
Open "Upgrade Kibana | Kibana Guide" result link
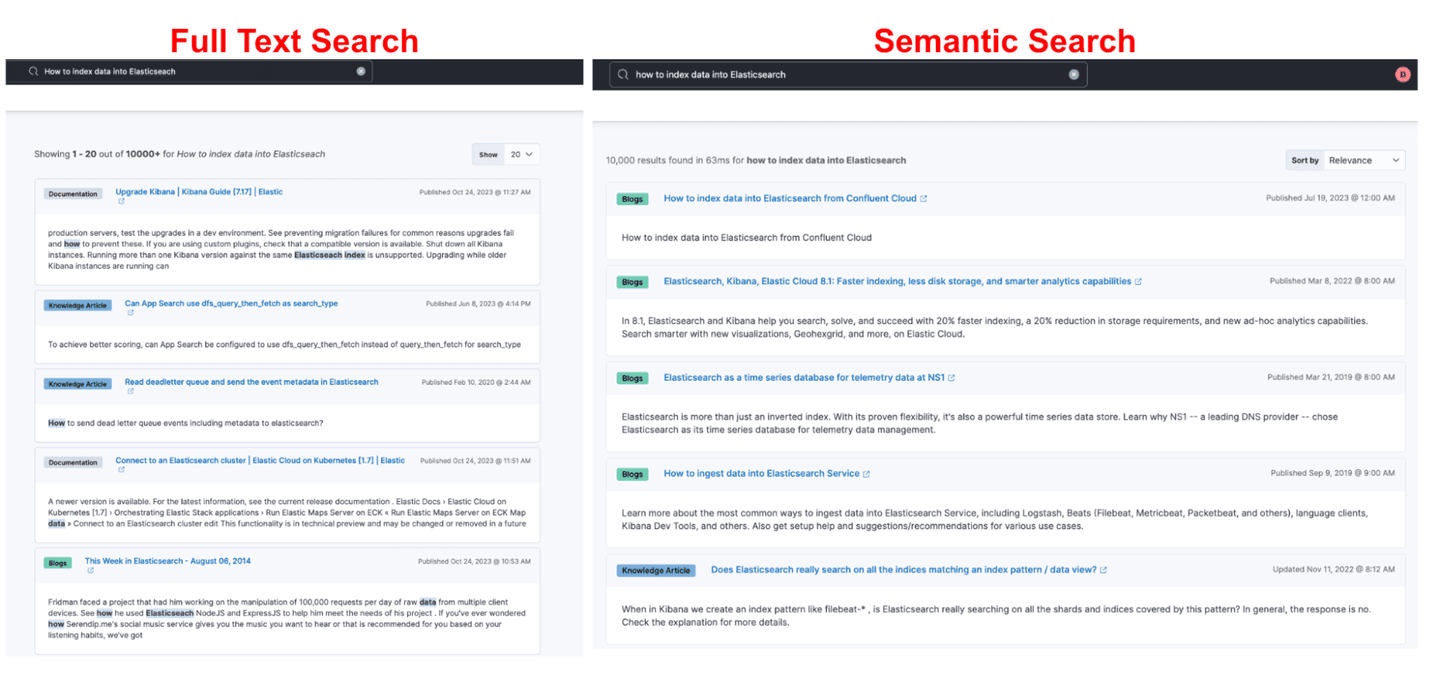(x=198, y=192)
